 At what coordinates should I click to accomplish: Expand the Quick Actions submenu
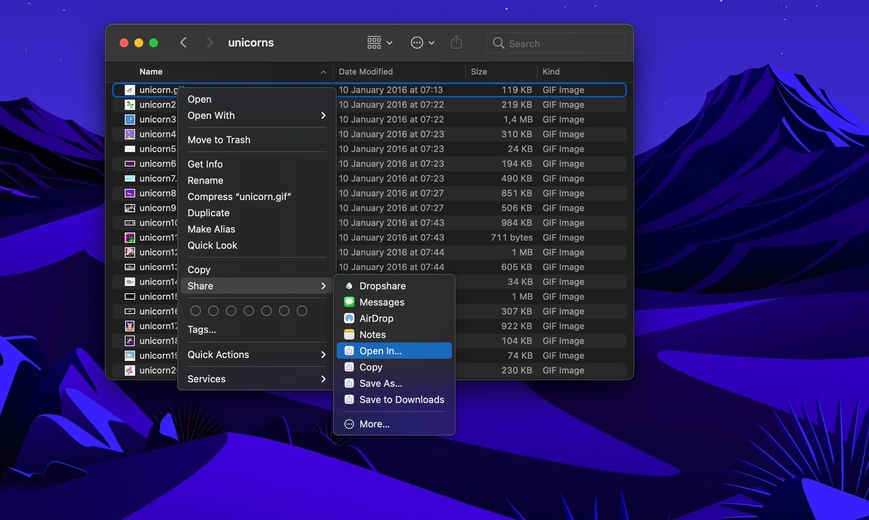(257, 355)
